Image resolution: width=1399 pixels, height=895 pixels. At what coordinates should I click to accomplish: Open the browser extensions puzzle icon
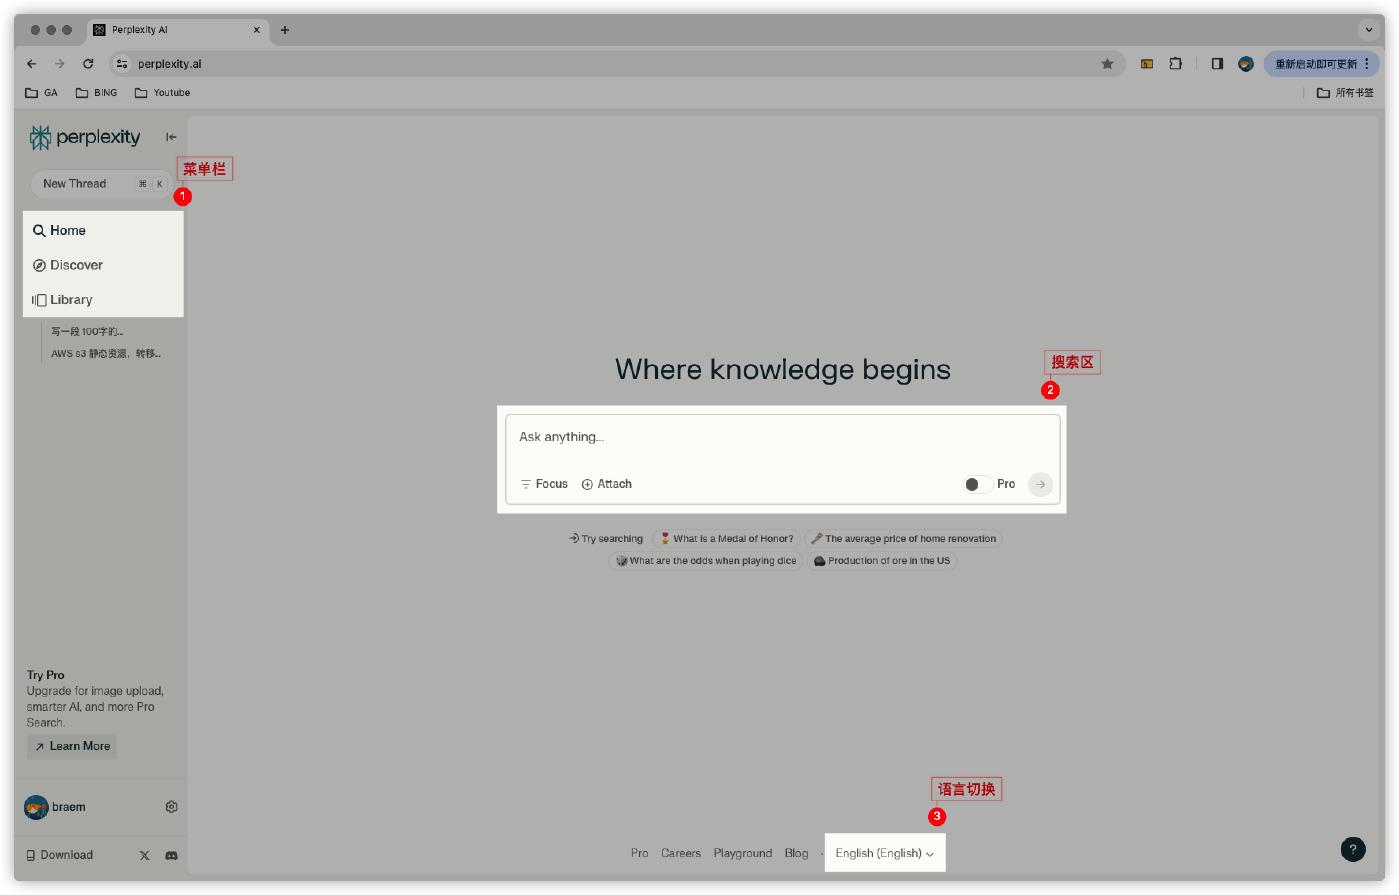[1176, 64]
